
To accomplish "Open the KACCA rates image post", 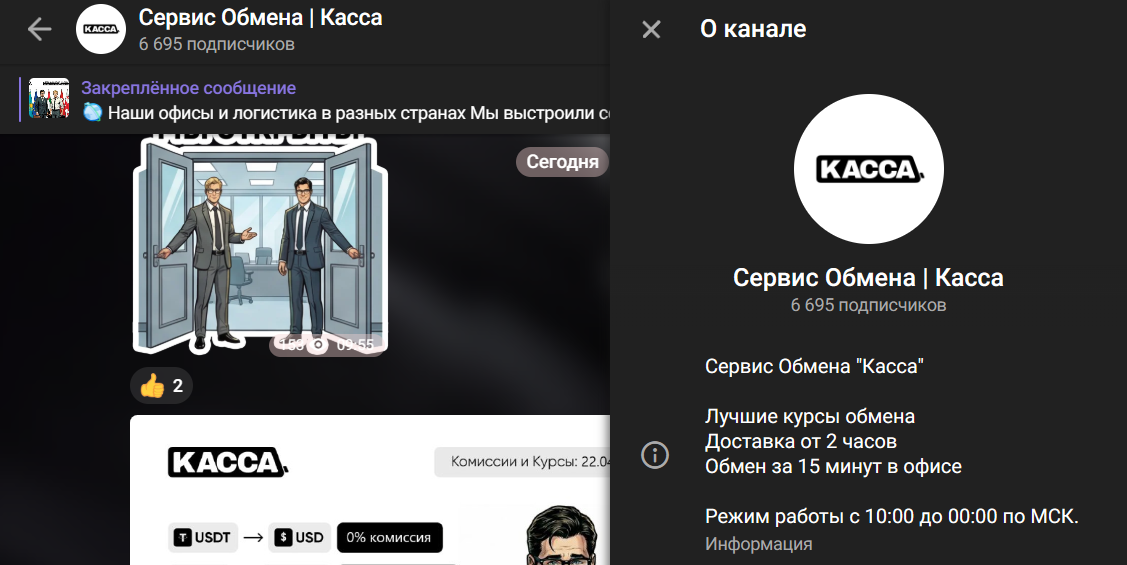I will coord(369,490).
